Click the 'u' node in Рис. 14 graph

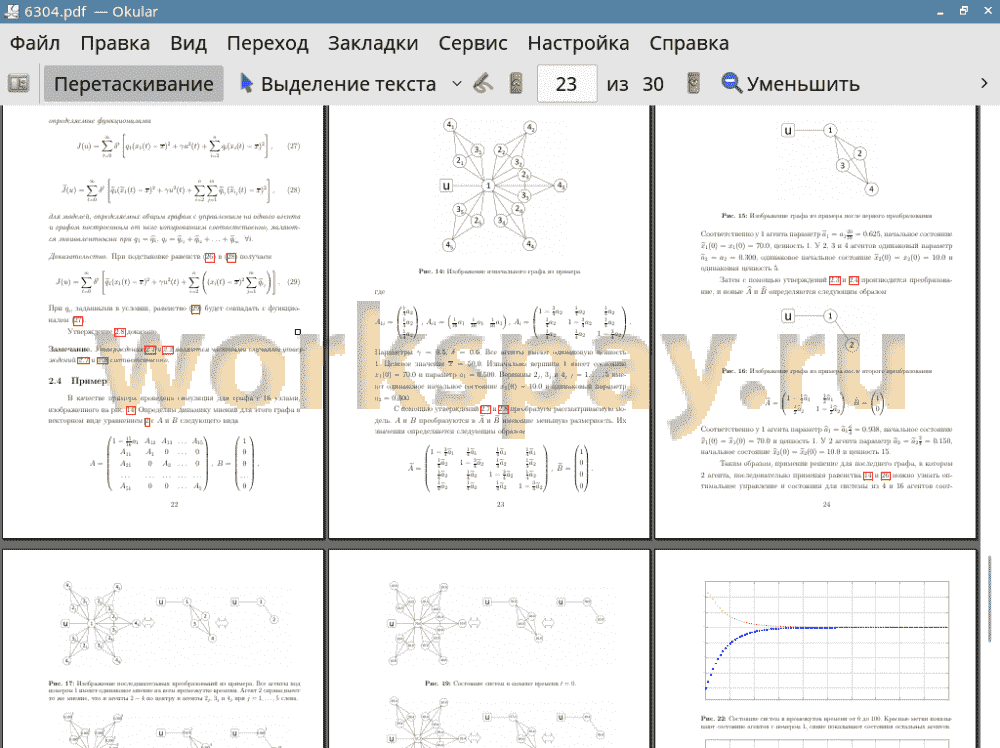click(x=446, y=186)
